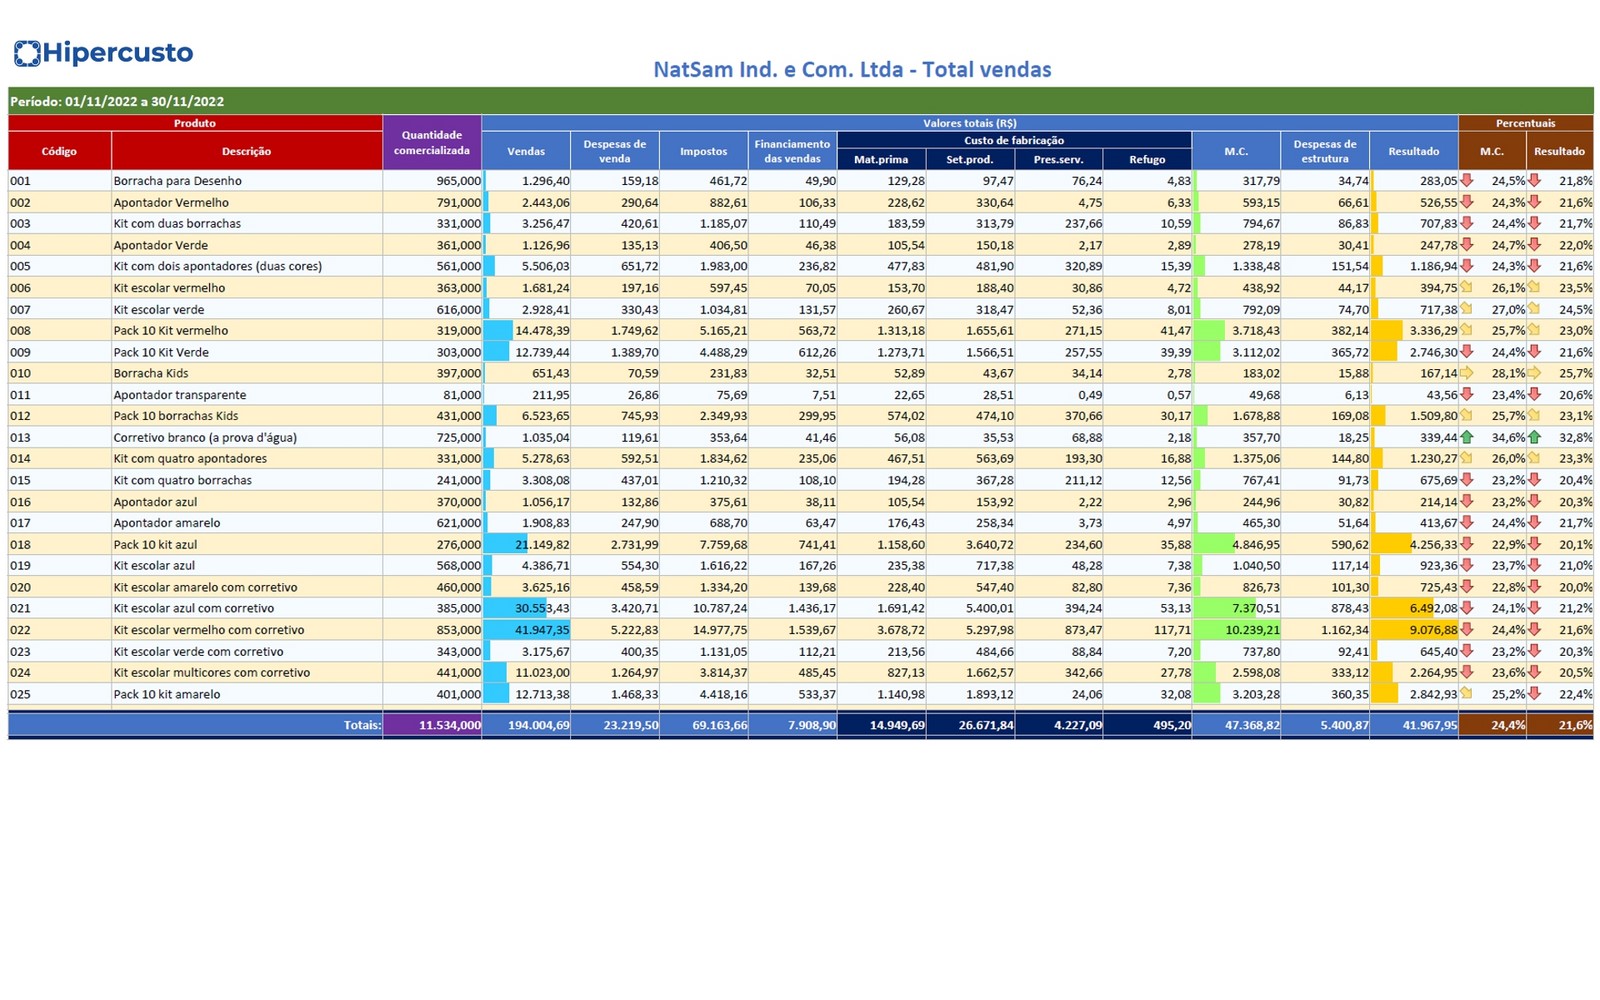
Task: Select 'Kit com dois apontadores (duas cores)' cell
Action: [x=246, y=266]
